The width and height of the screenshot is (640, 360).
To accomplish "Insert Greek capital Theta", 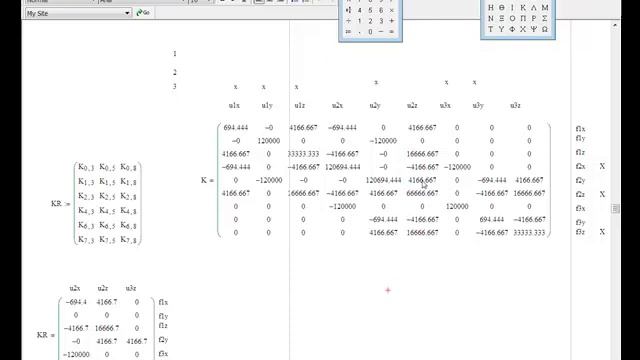I will click(501, 8).
